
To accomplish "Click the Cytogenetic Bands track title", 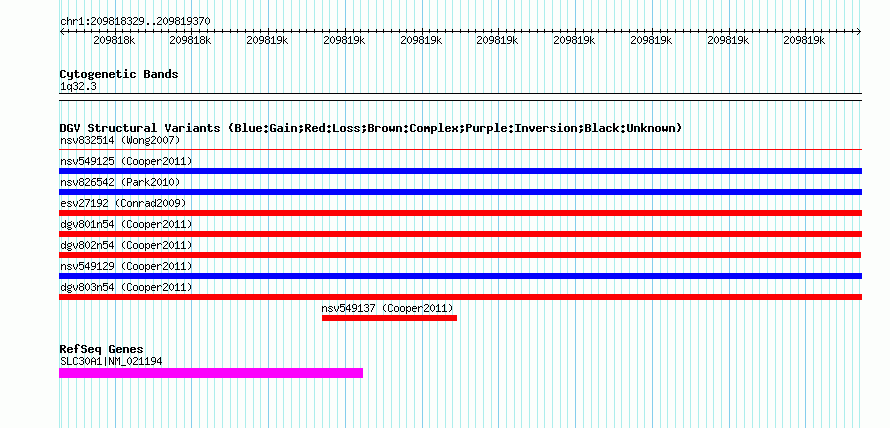I will pos(119,74).
